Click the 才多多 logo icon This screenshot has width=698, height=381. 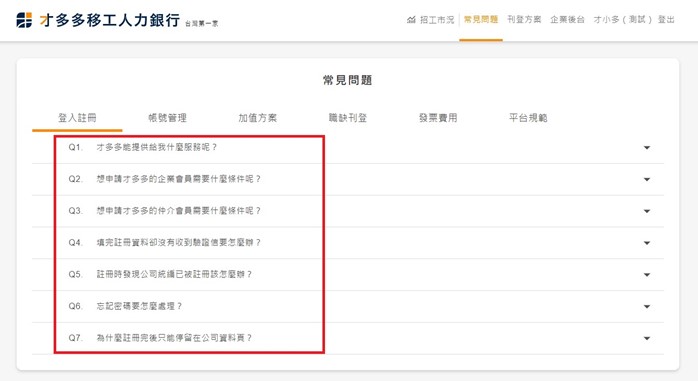click(24, 20)
